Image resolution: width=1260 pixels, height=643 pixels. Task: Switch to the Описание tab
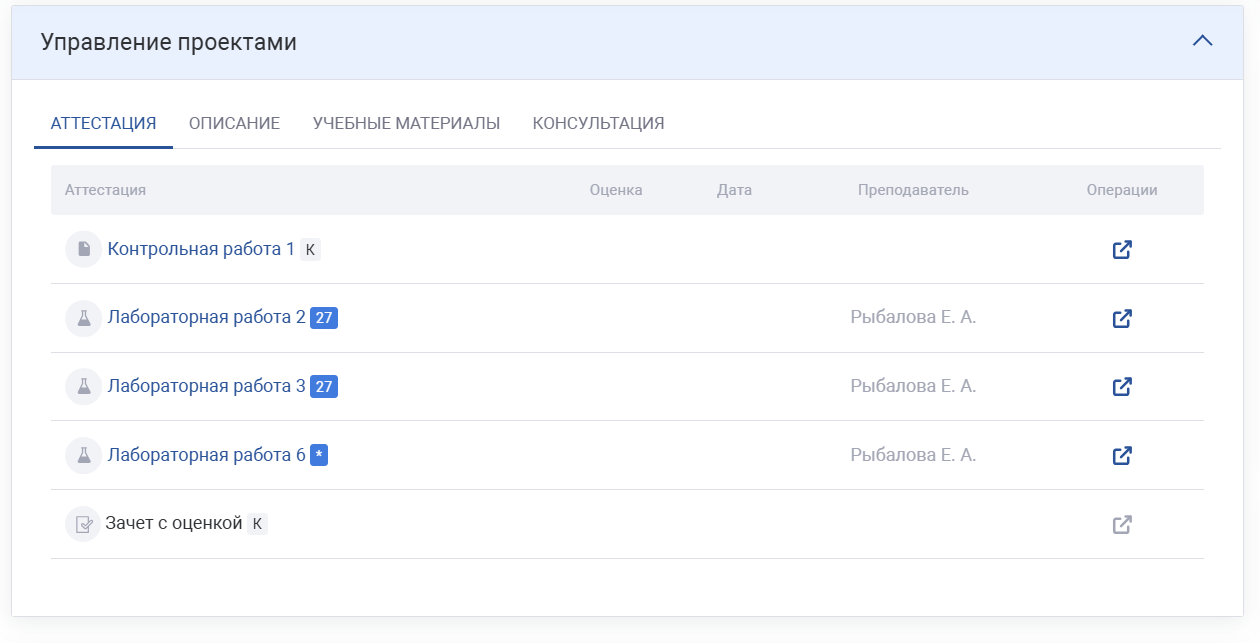(234, 124)
